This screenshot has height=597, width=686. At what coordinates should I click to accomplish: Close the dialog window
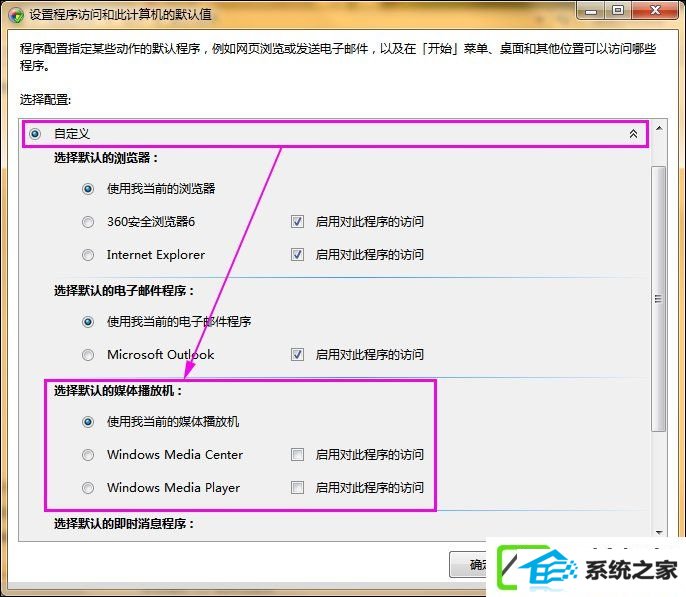tap(655, 11)
